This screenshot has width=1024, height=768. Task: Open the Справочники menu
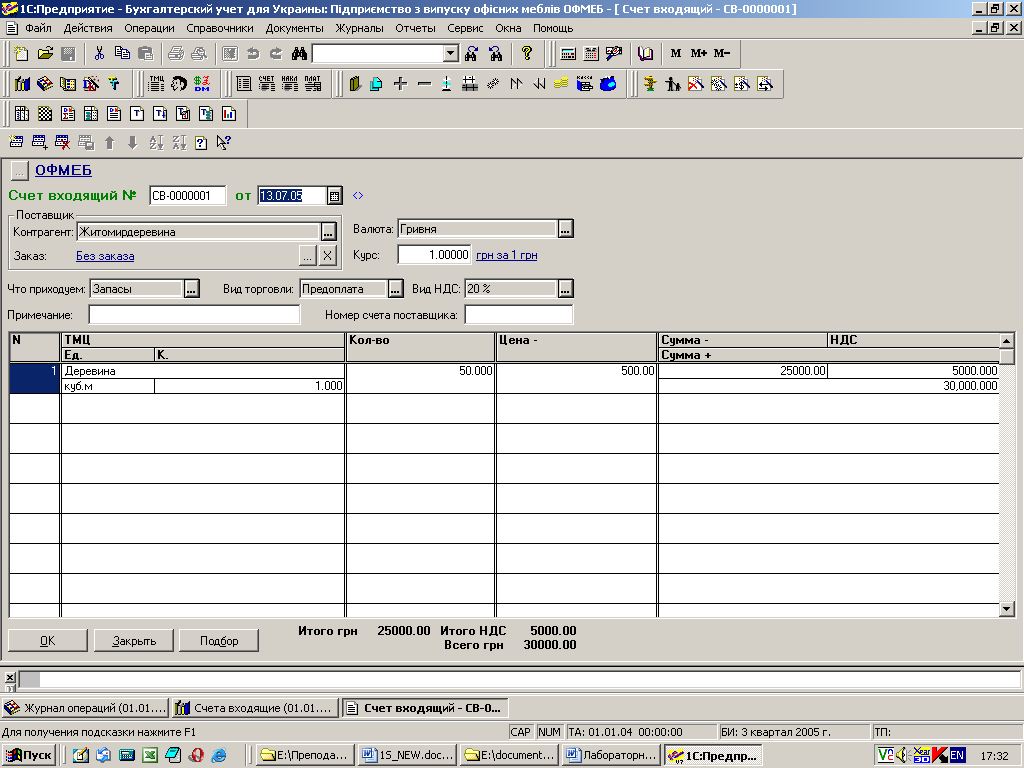220,28
